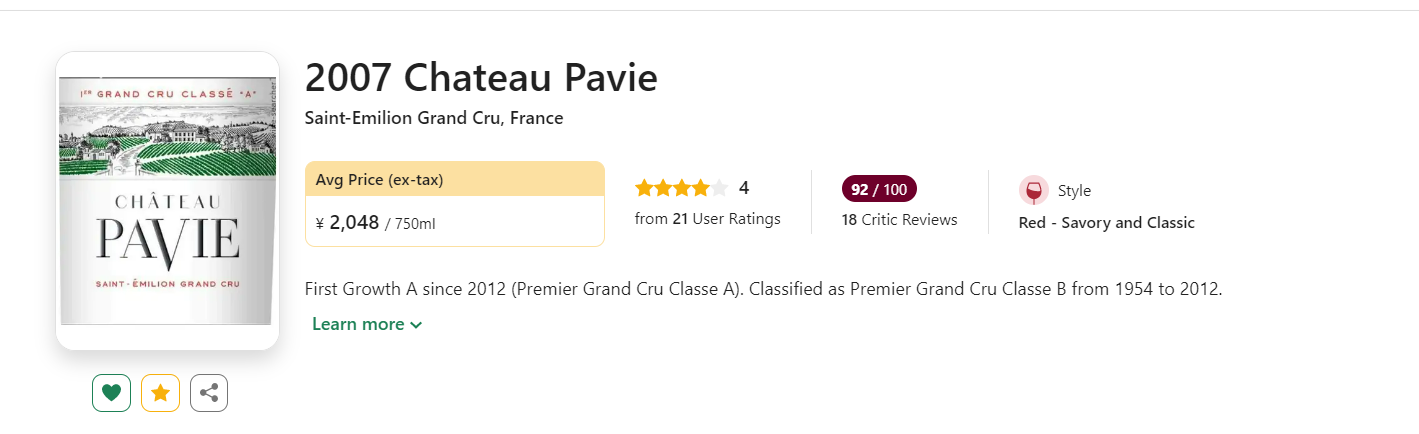Click the Avg Price (ex-tax) header
This screenshot has width=1419, height=434.
coord(380,180)
